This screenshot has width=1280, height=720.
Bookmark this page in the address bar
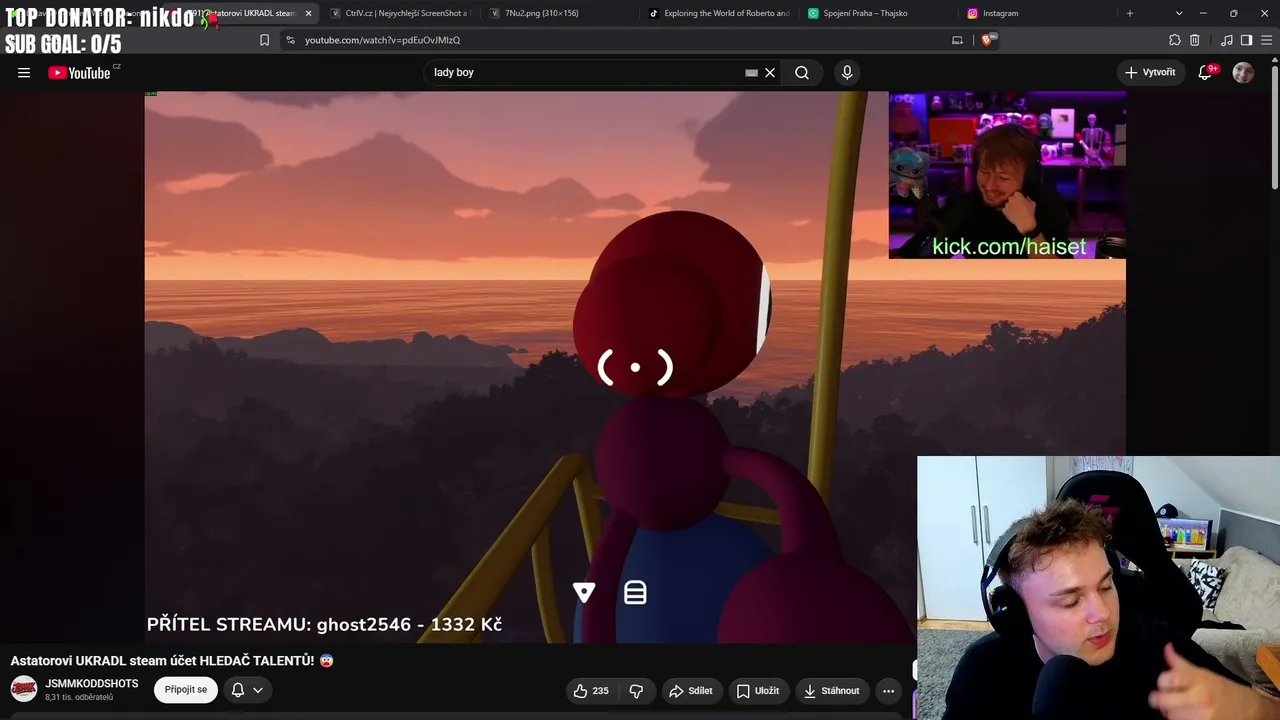264,40
